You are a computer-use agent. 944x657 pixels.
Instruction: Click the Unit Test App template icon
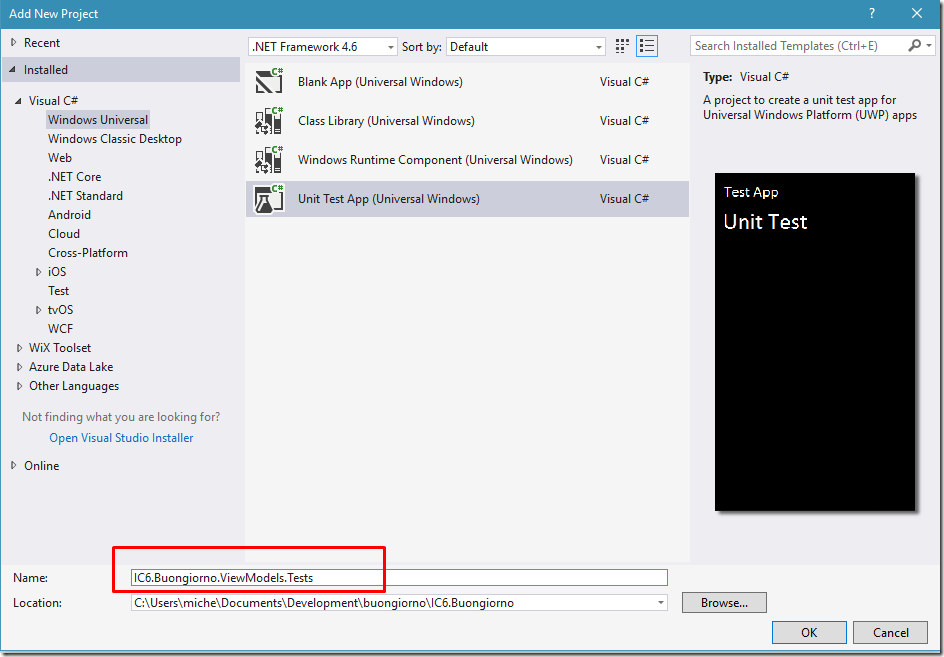269,199
